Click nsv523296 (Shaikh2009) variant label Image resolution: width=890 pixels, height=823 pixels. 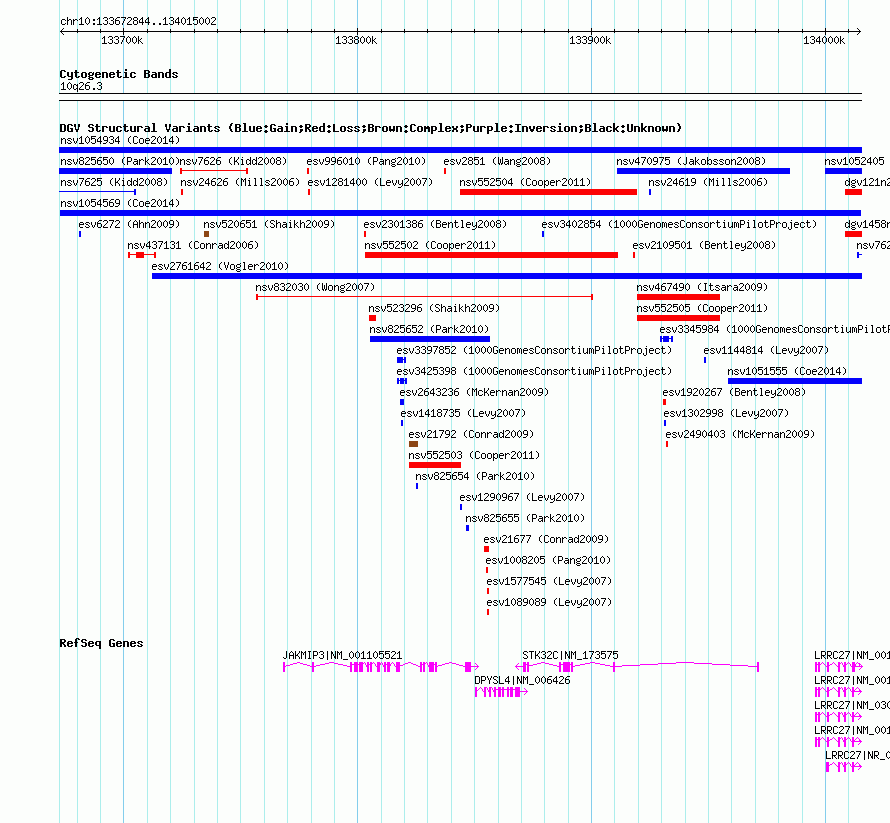[x=434, y=308]
